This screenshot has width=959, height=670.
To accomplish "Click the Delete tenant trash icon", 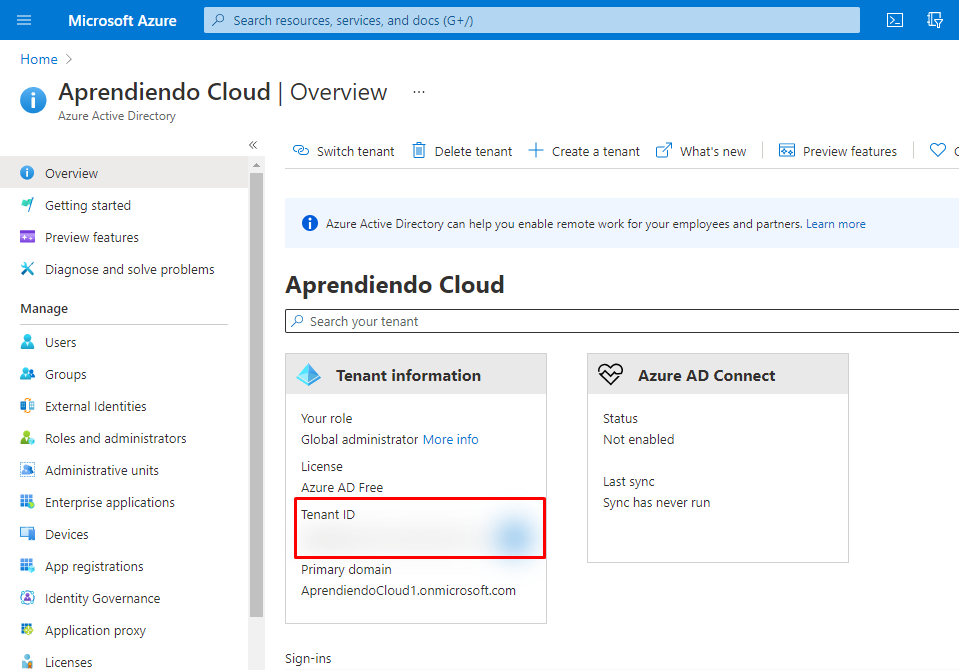I will [x=418, y=151].
